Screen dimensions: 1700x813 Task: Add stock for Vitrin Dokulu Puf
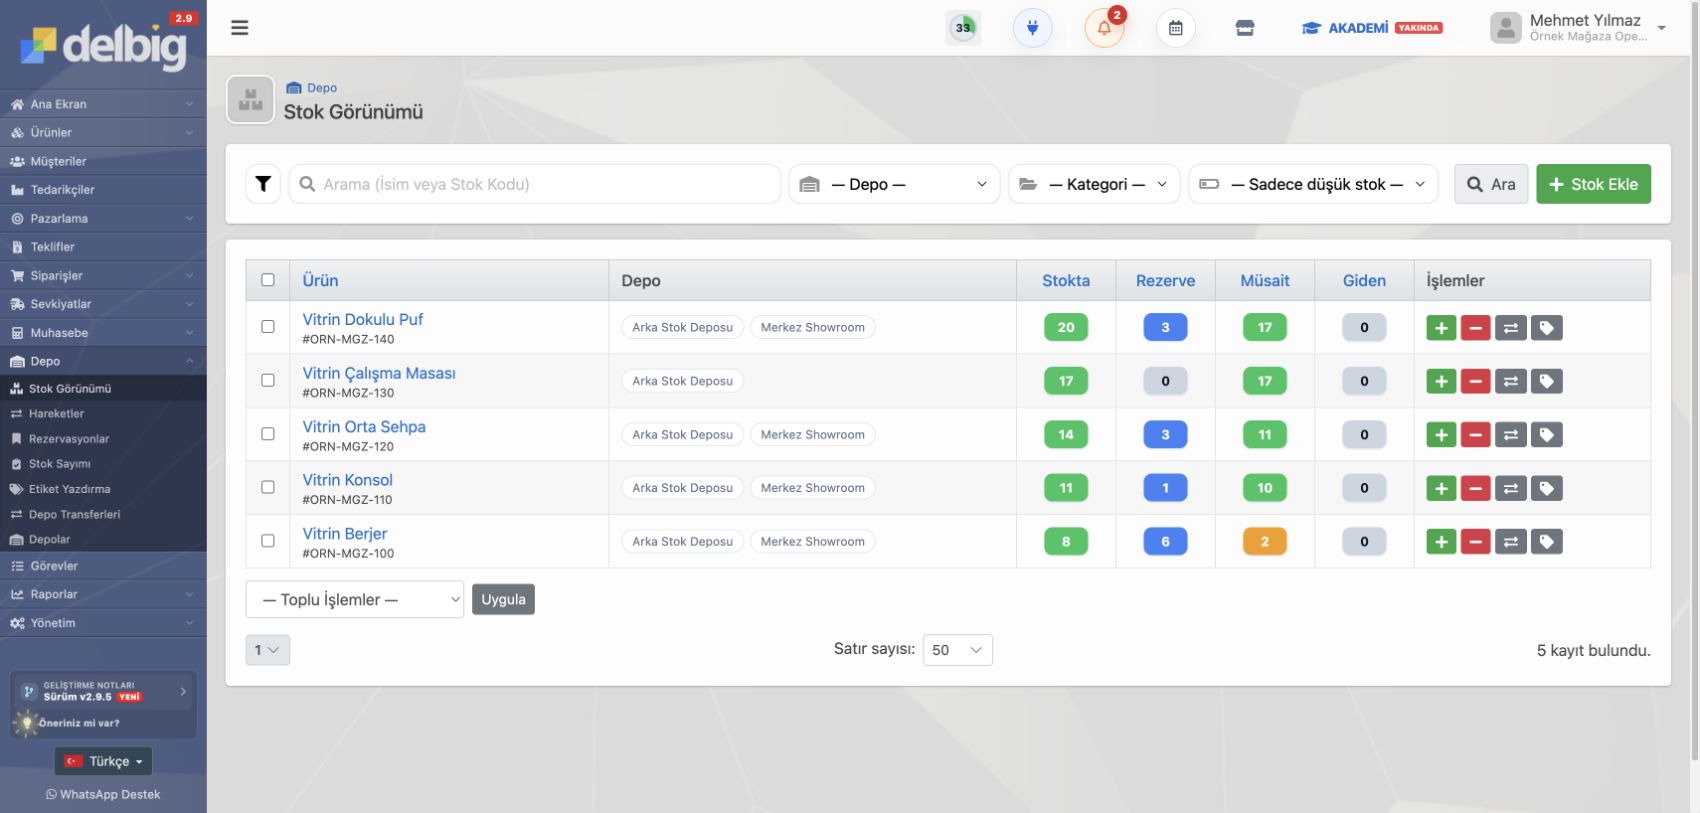[1441, 328]
